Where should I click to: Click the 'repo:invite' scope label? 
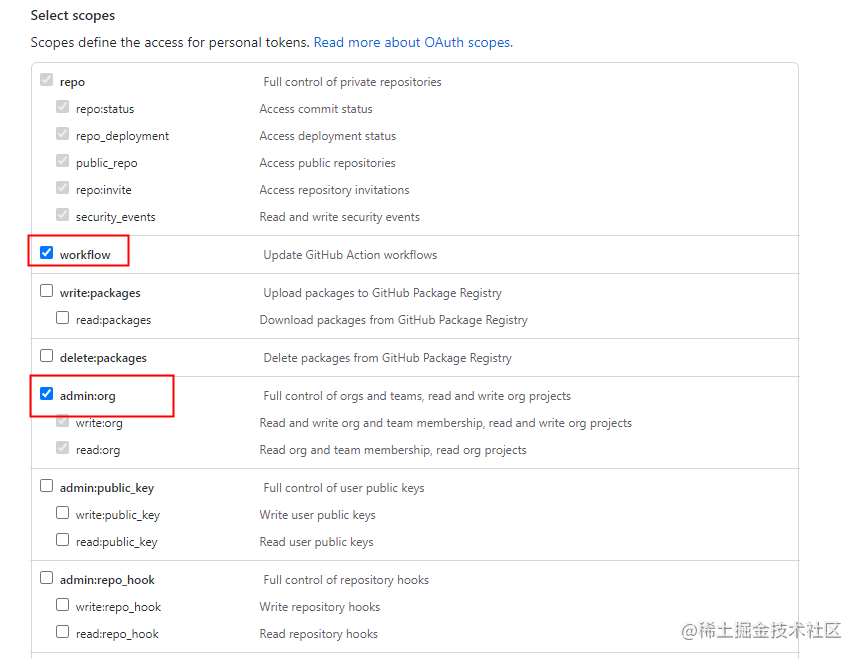(103, 190)
